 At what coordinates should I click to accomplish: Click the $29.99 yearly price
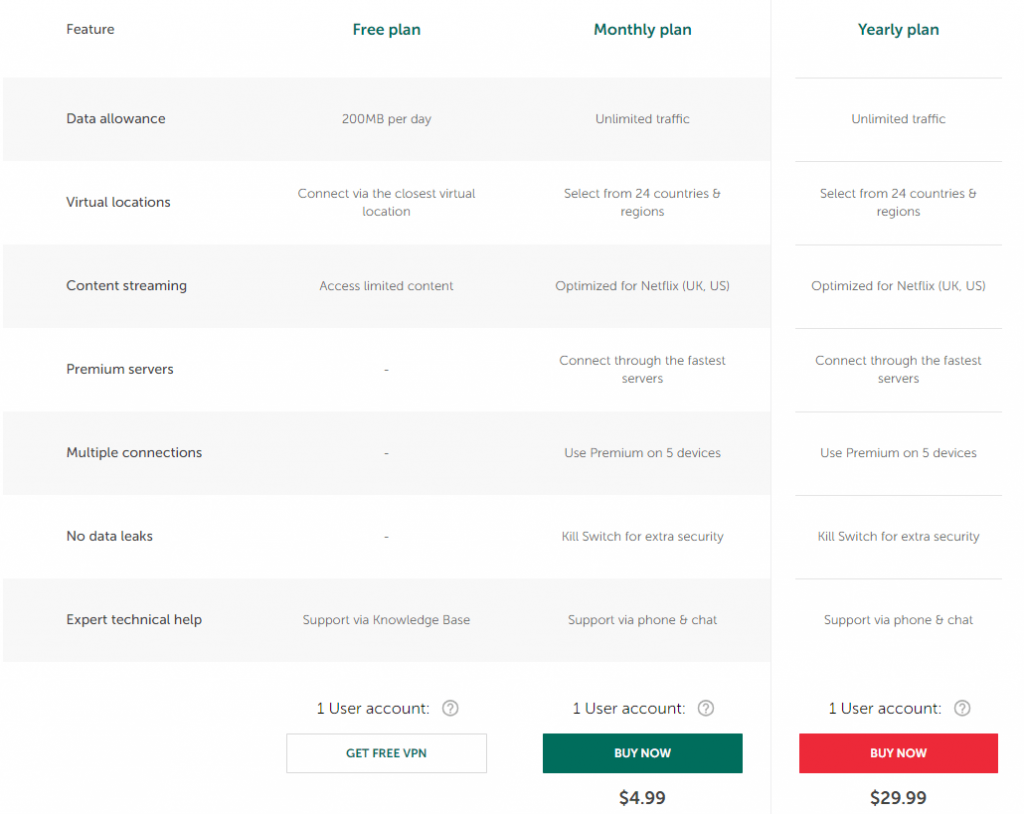[x=899, y=798]
